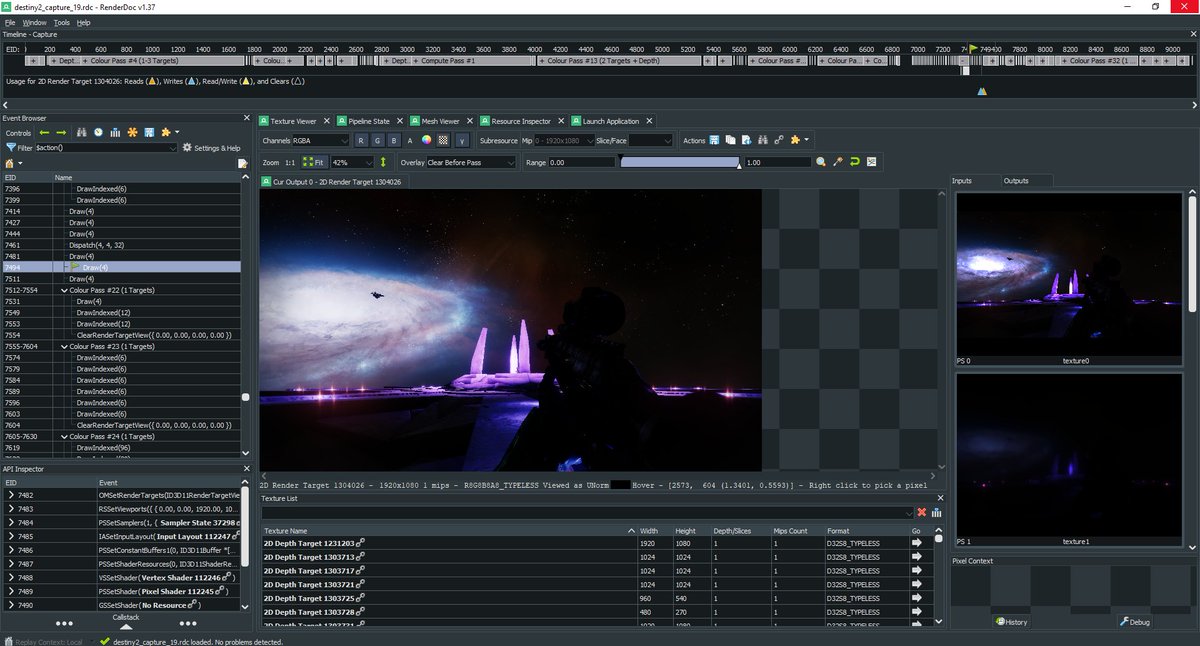This screenshot has height=646, width=1200.
Task: Click the notes edit icon above the event list
Action: point(242,163)
